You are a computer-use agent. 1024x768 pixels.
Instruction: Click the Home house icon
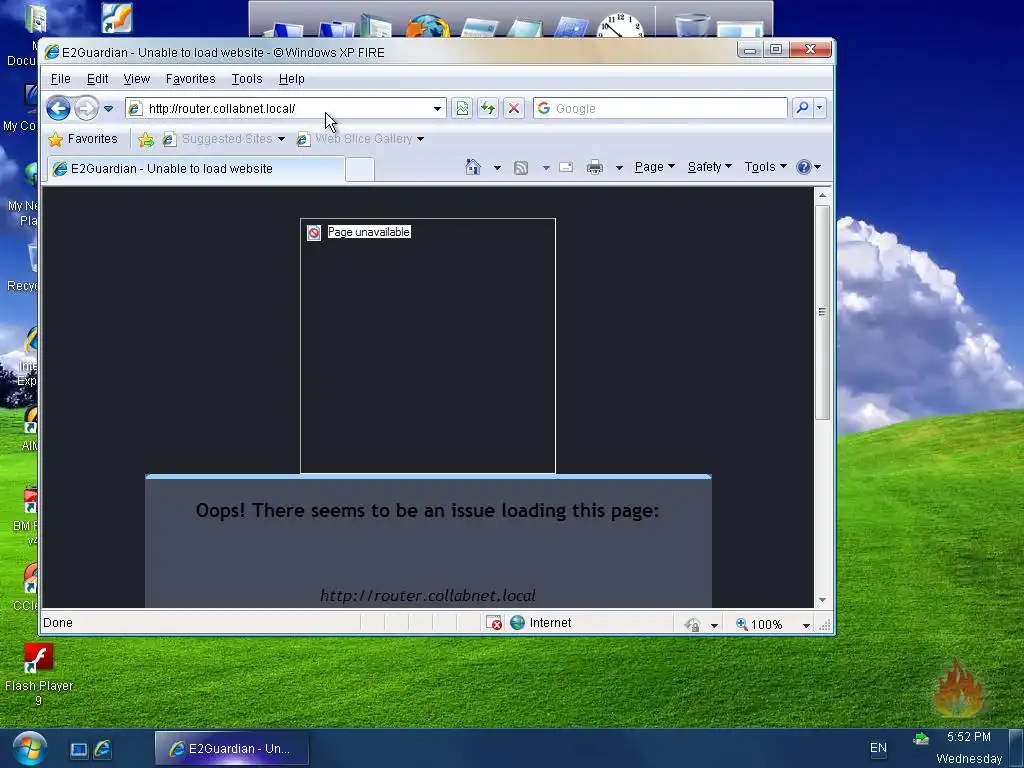(473, 167)
